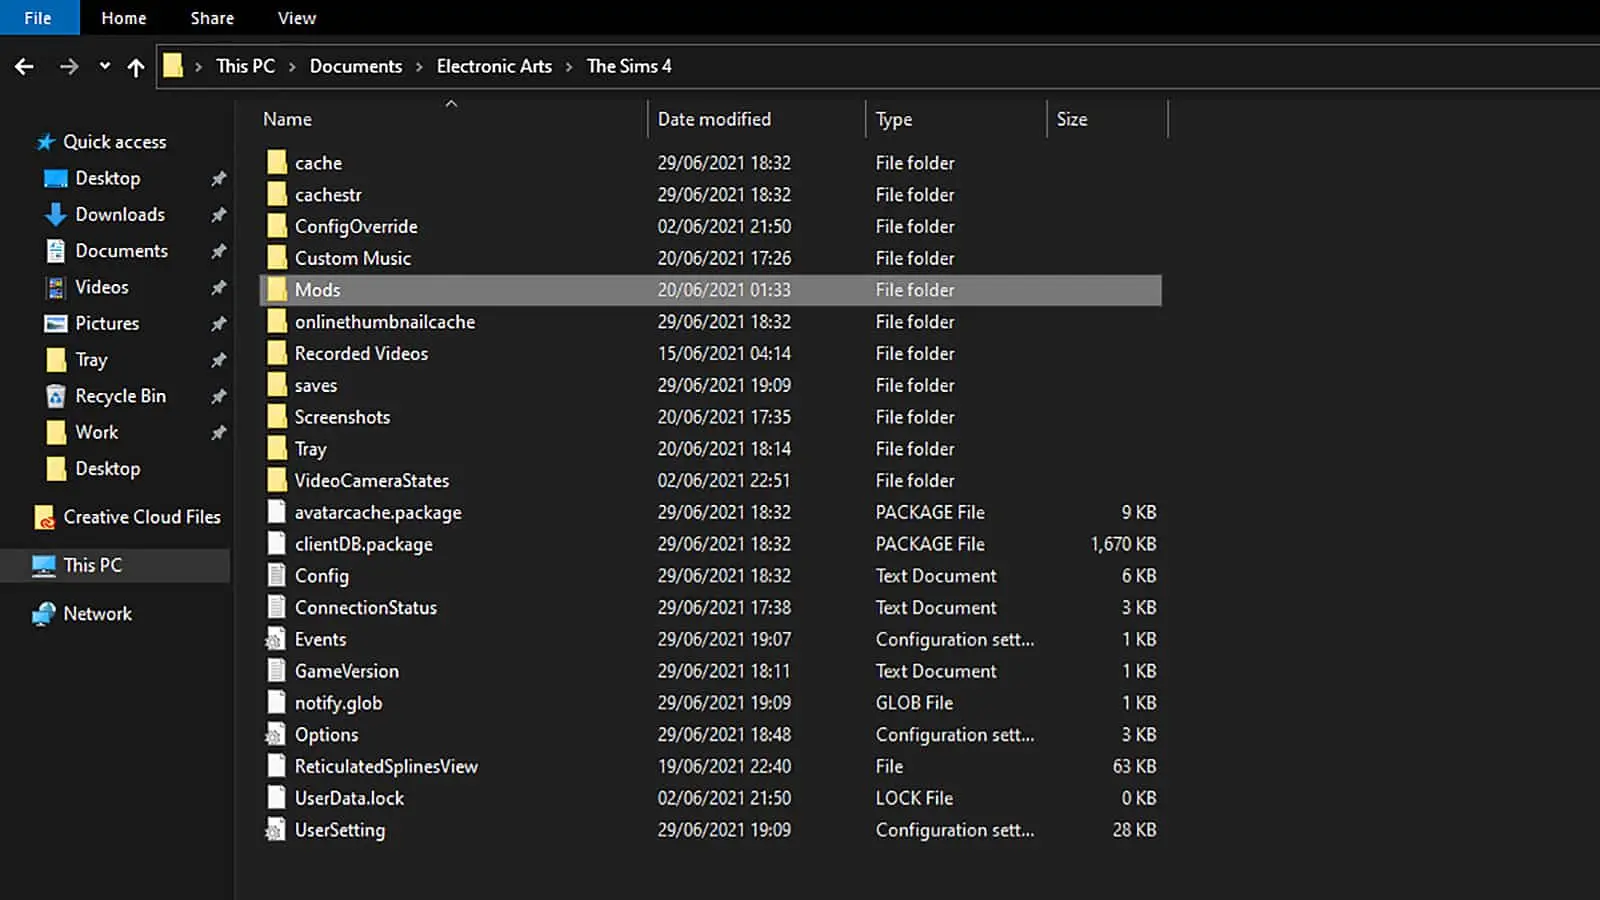Viewport: 1600px width, 900px height.
Task: Click the pin icon beside Downloads
Action: click(218, 215)
